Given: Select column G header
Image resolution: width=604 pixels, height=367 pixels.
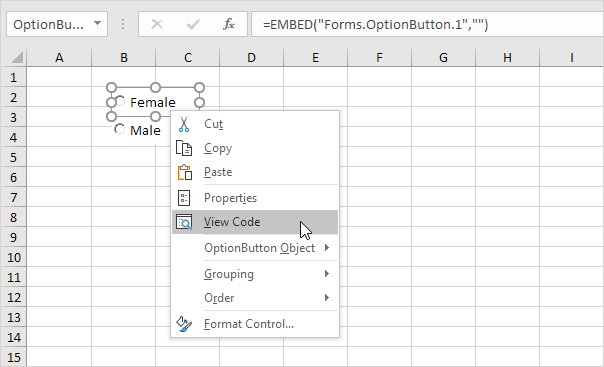Looking at the screenshot, I should pos(443,57).
